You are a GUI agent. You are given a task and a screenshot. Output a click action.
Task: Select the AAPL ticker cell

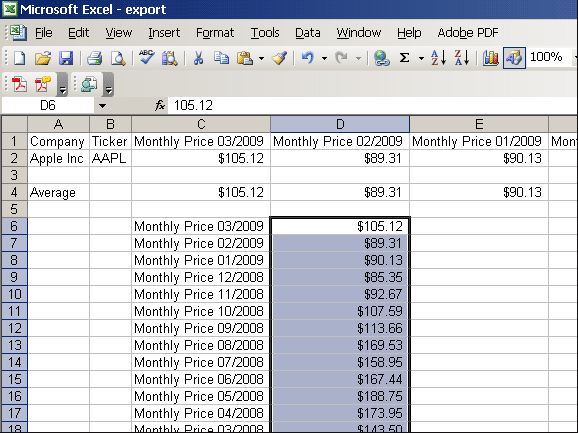[x=110, y=158]
